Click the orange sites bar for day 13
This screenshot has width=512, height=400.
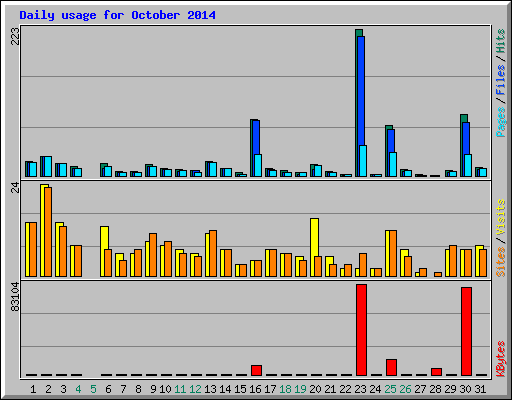(213, 253)
